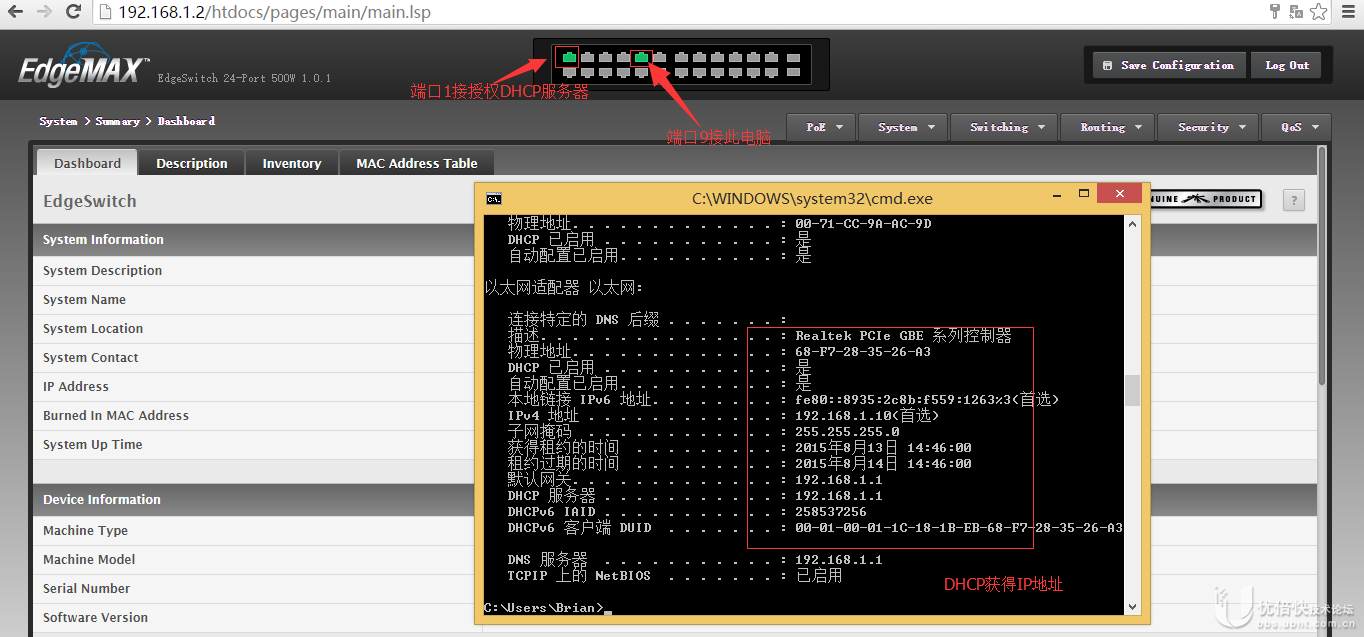Image resolution: width=1364 pixels, height=637 pixels.
Task: Click the Log Out button
Action: pyautogui.click(x=1286, y=65)
